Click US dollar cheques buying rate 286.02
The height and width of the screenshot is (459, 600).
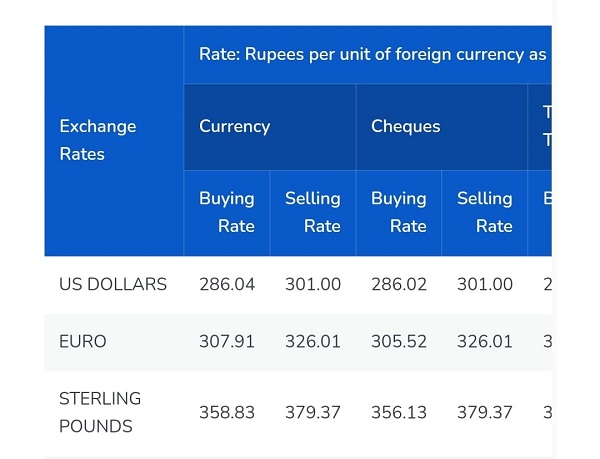pos(399,285)
